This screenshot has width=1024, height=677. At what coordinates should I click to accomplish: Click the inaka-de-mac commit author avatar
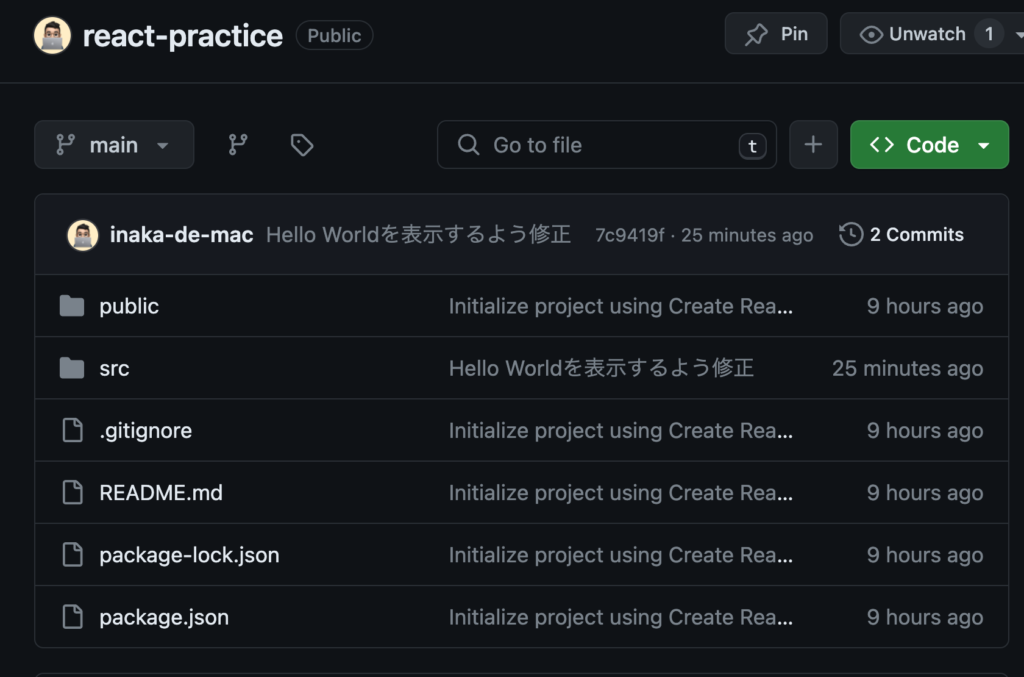click(83, 235)
